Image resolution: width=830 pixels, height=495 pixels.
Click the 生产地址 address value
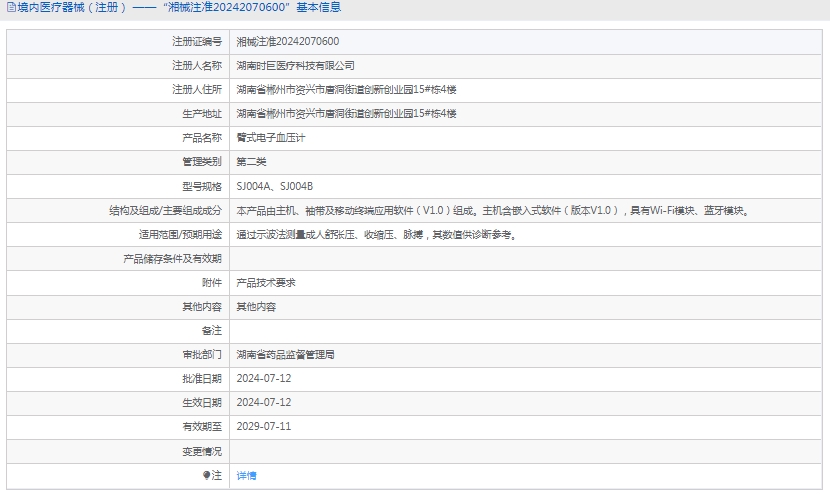tap(346, 114)
